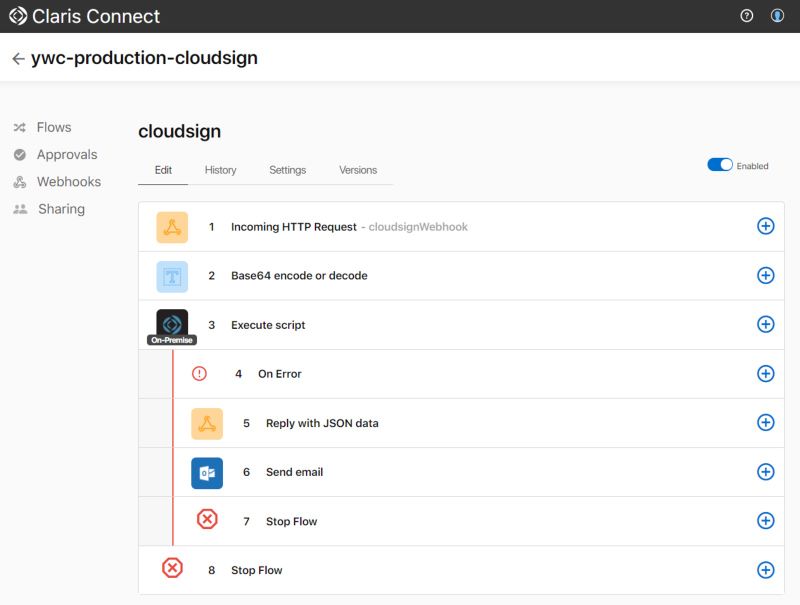Open the user account profile icon

click(x=777, y=16)
